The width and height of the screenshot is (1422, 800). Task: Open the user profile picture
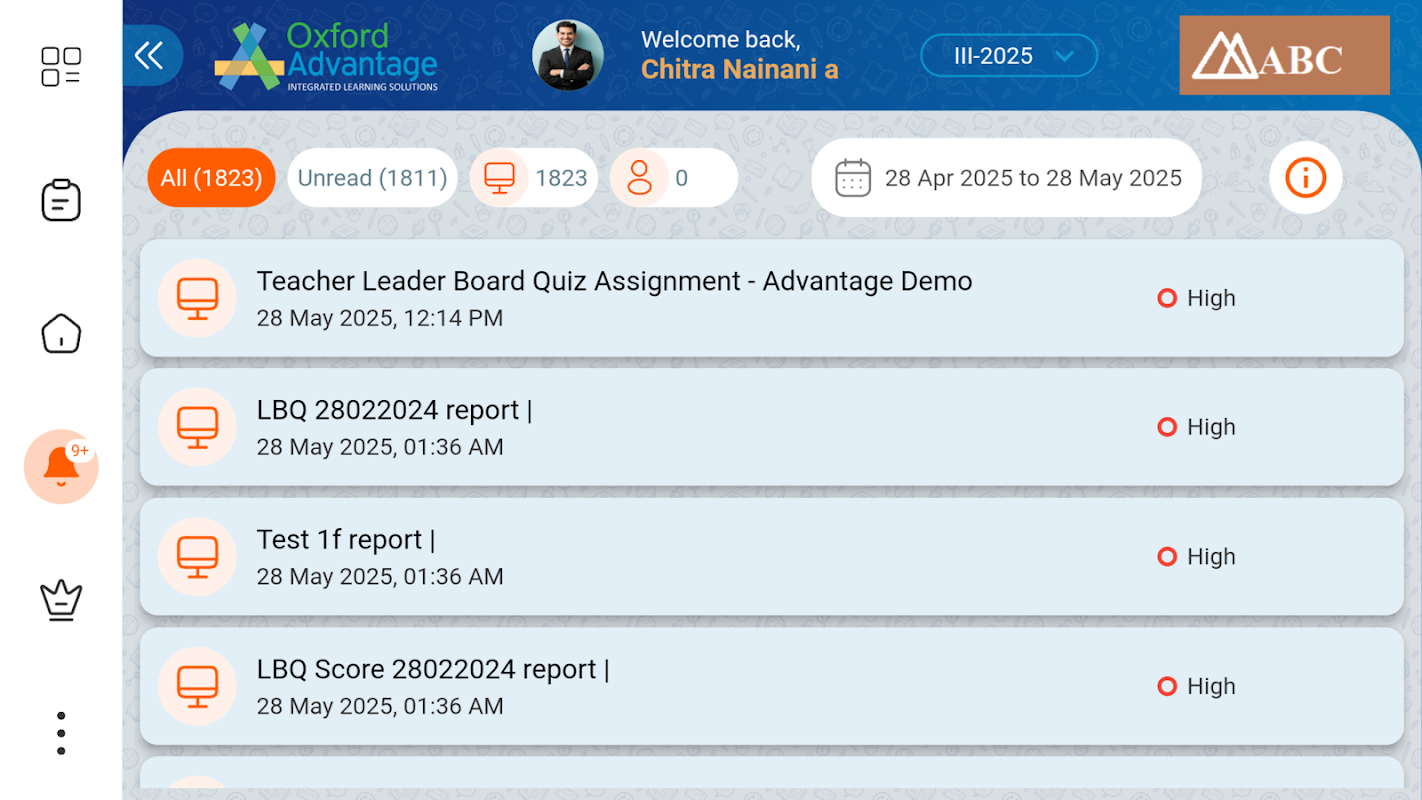(568, 55)
